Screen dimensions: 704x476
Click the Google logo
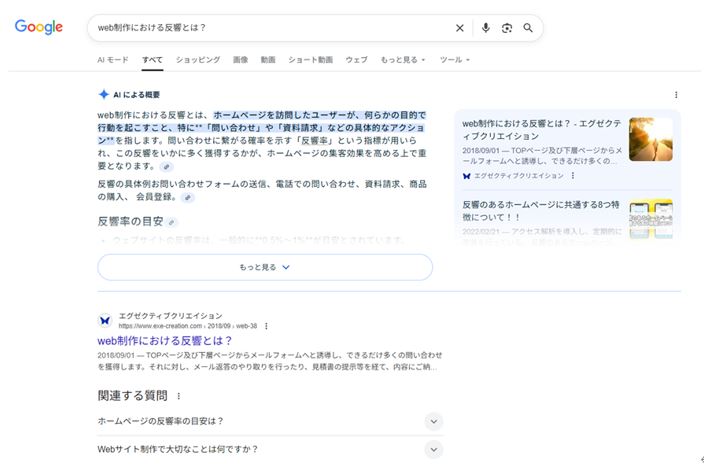pos(38,27)
